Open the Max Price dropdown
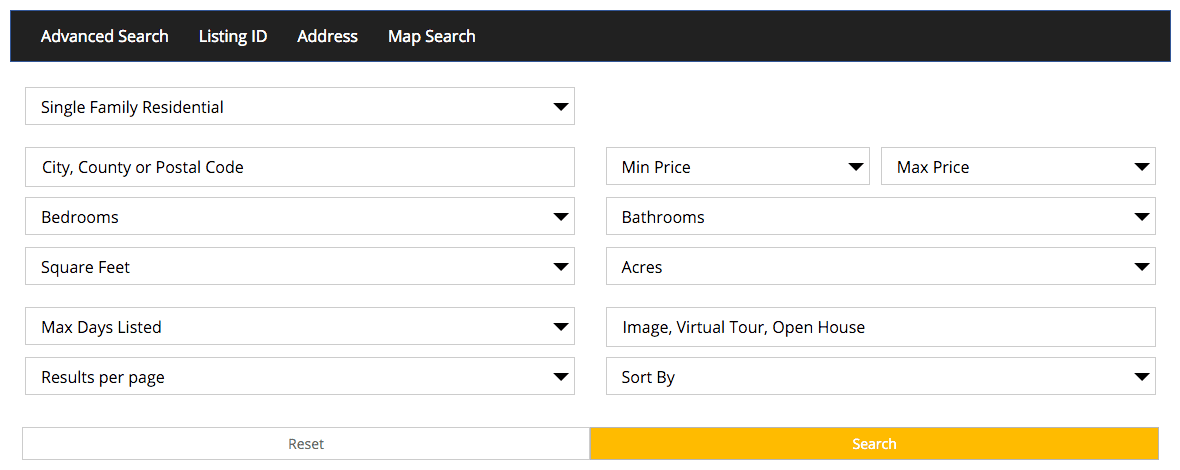Viewport: 1180px width, 470px height. coord(1018,166)
